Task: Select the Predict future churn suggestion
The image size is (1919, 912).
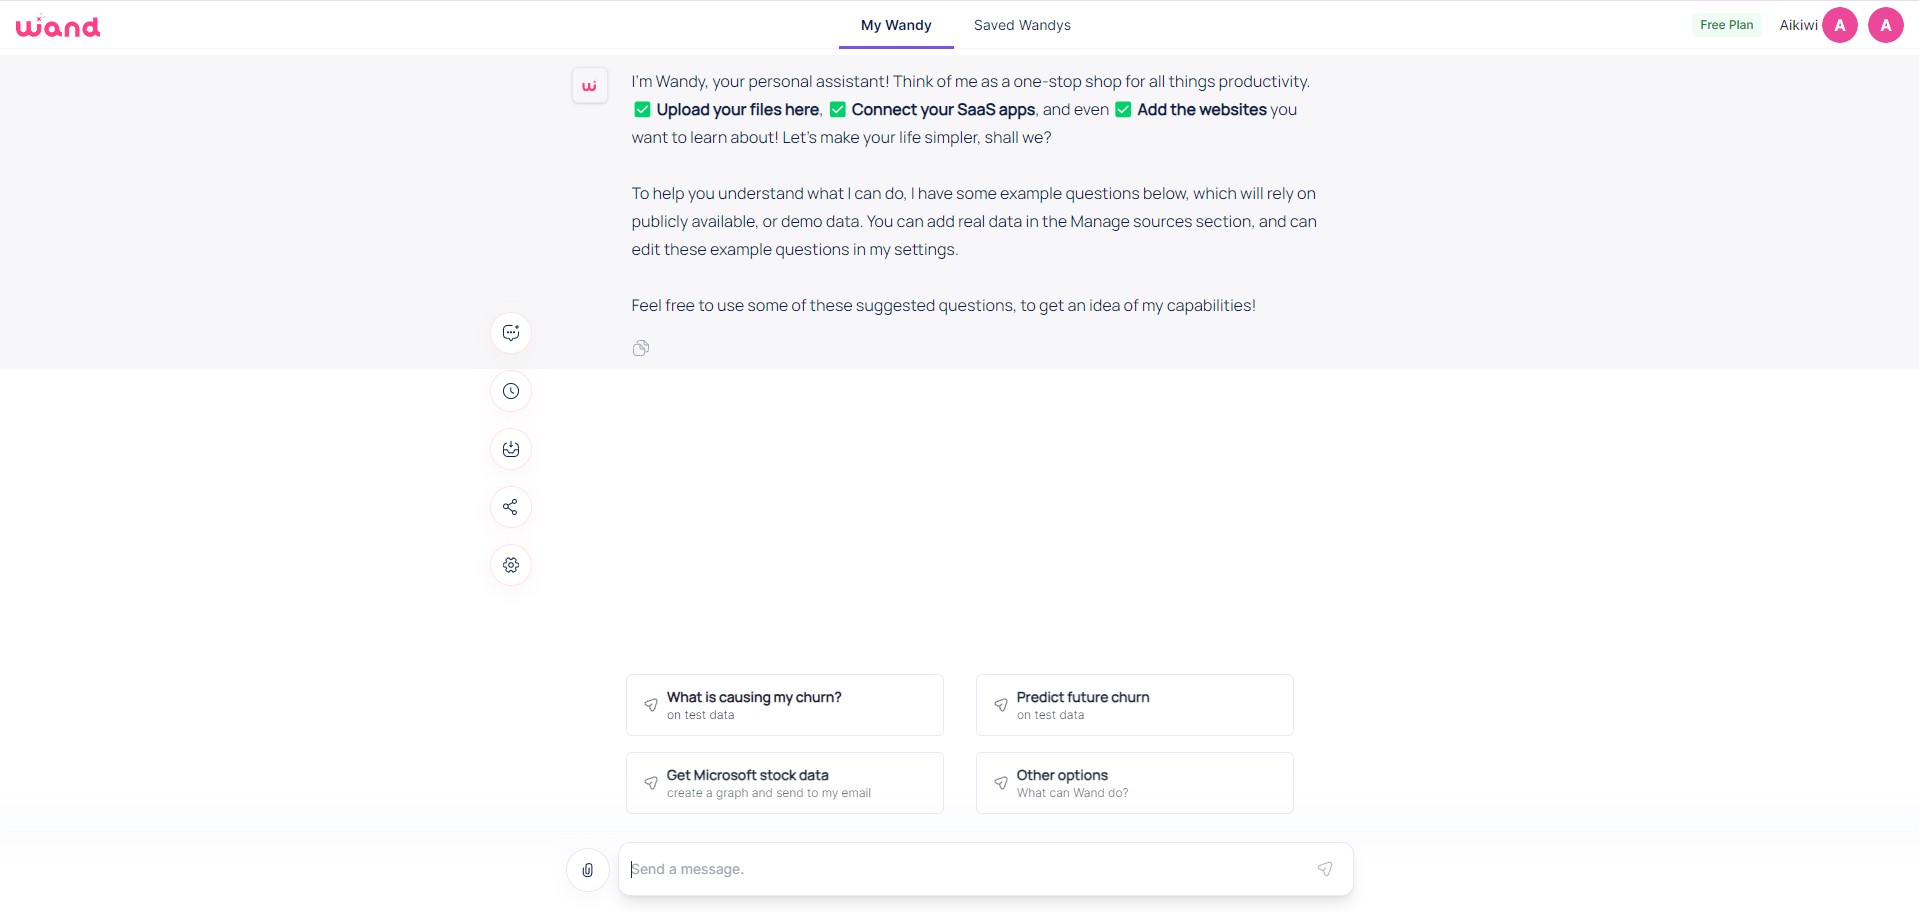Action: point(1135,705)
